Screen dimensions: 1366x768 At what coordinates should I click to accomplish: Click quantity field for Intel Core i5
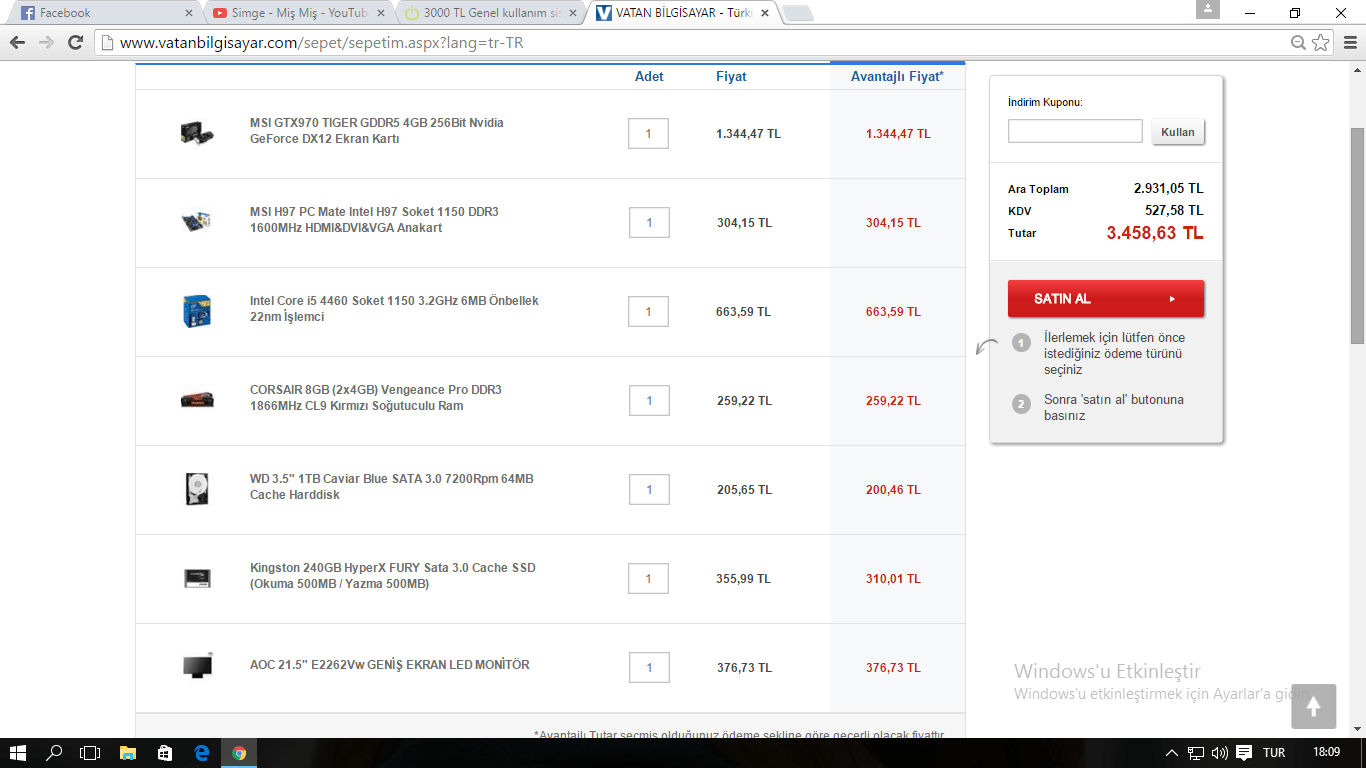[648, 311]
